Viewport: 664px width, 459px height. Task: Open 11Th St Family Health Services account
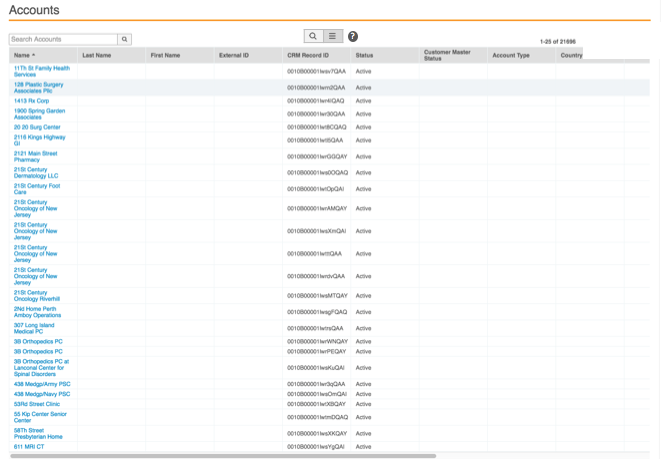point(41,71)
